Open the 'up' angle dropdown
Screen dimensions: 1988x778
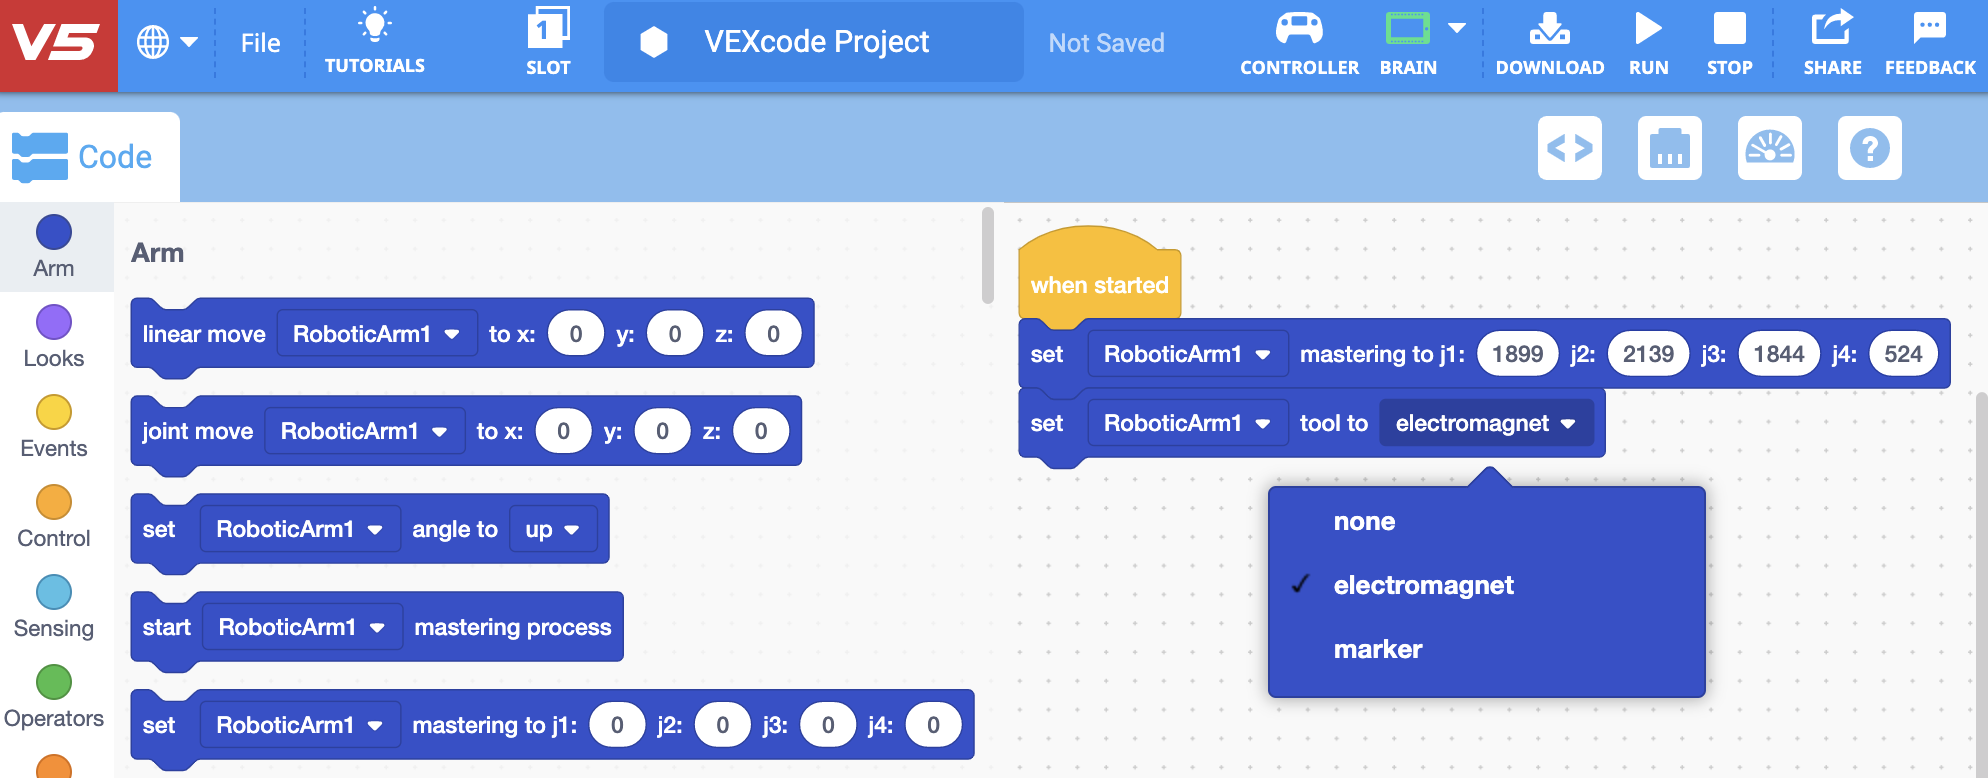tap(553, 529)
